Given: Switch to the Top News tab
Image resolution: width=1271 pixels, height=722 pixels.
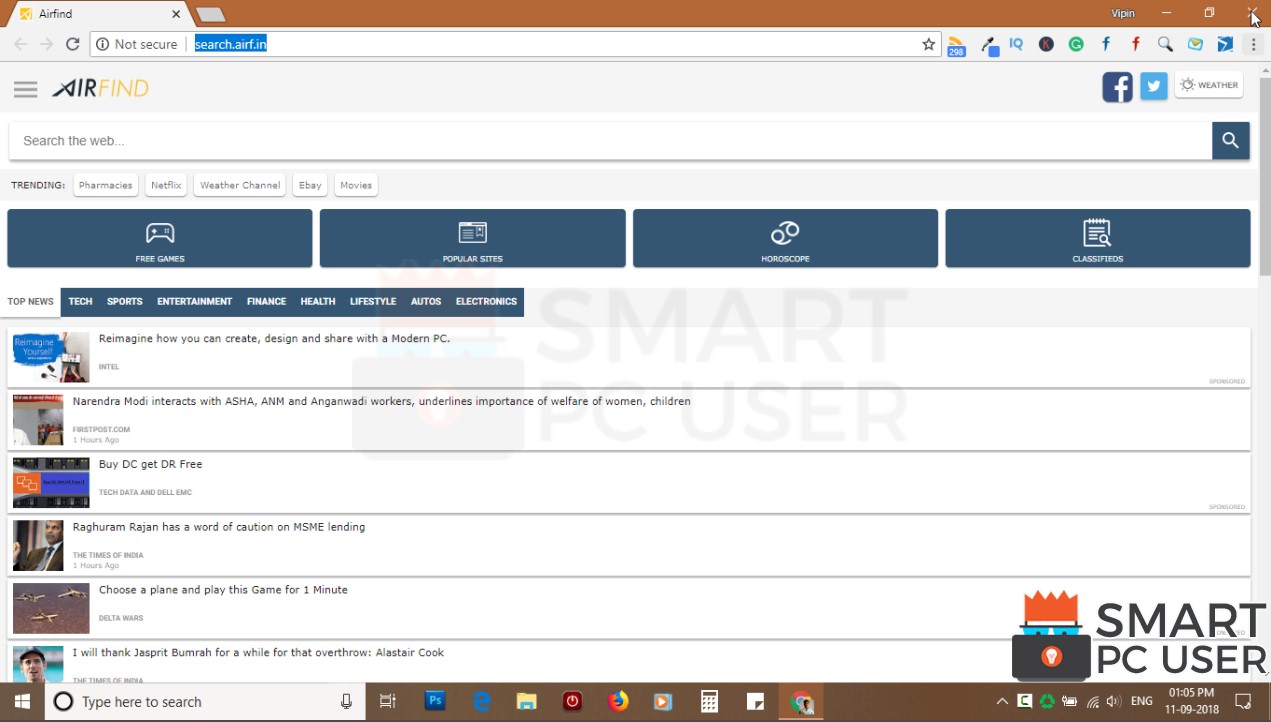Looking at the screenshot, I should click(x=31, y=302).
